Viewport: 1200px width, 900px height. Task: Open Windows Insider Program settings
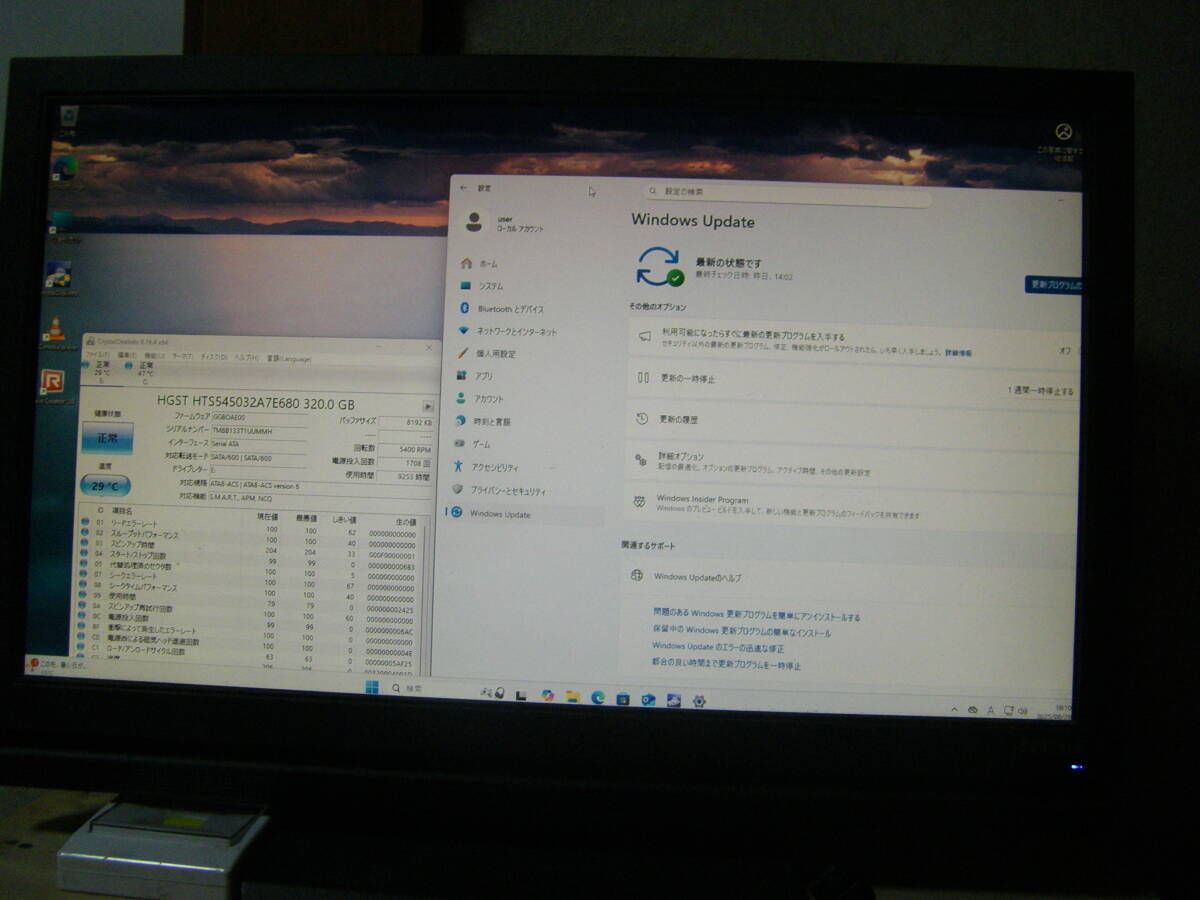point(852,505)
